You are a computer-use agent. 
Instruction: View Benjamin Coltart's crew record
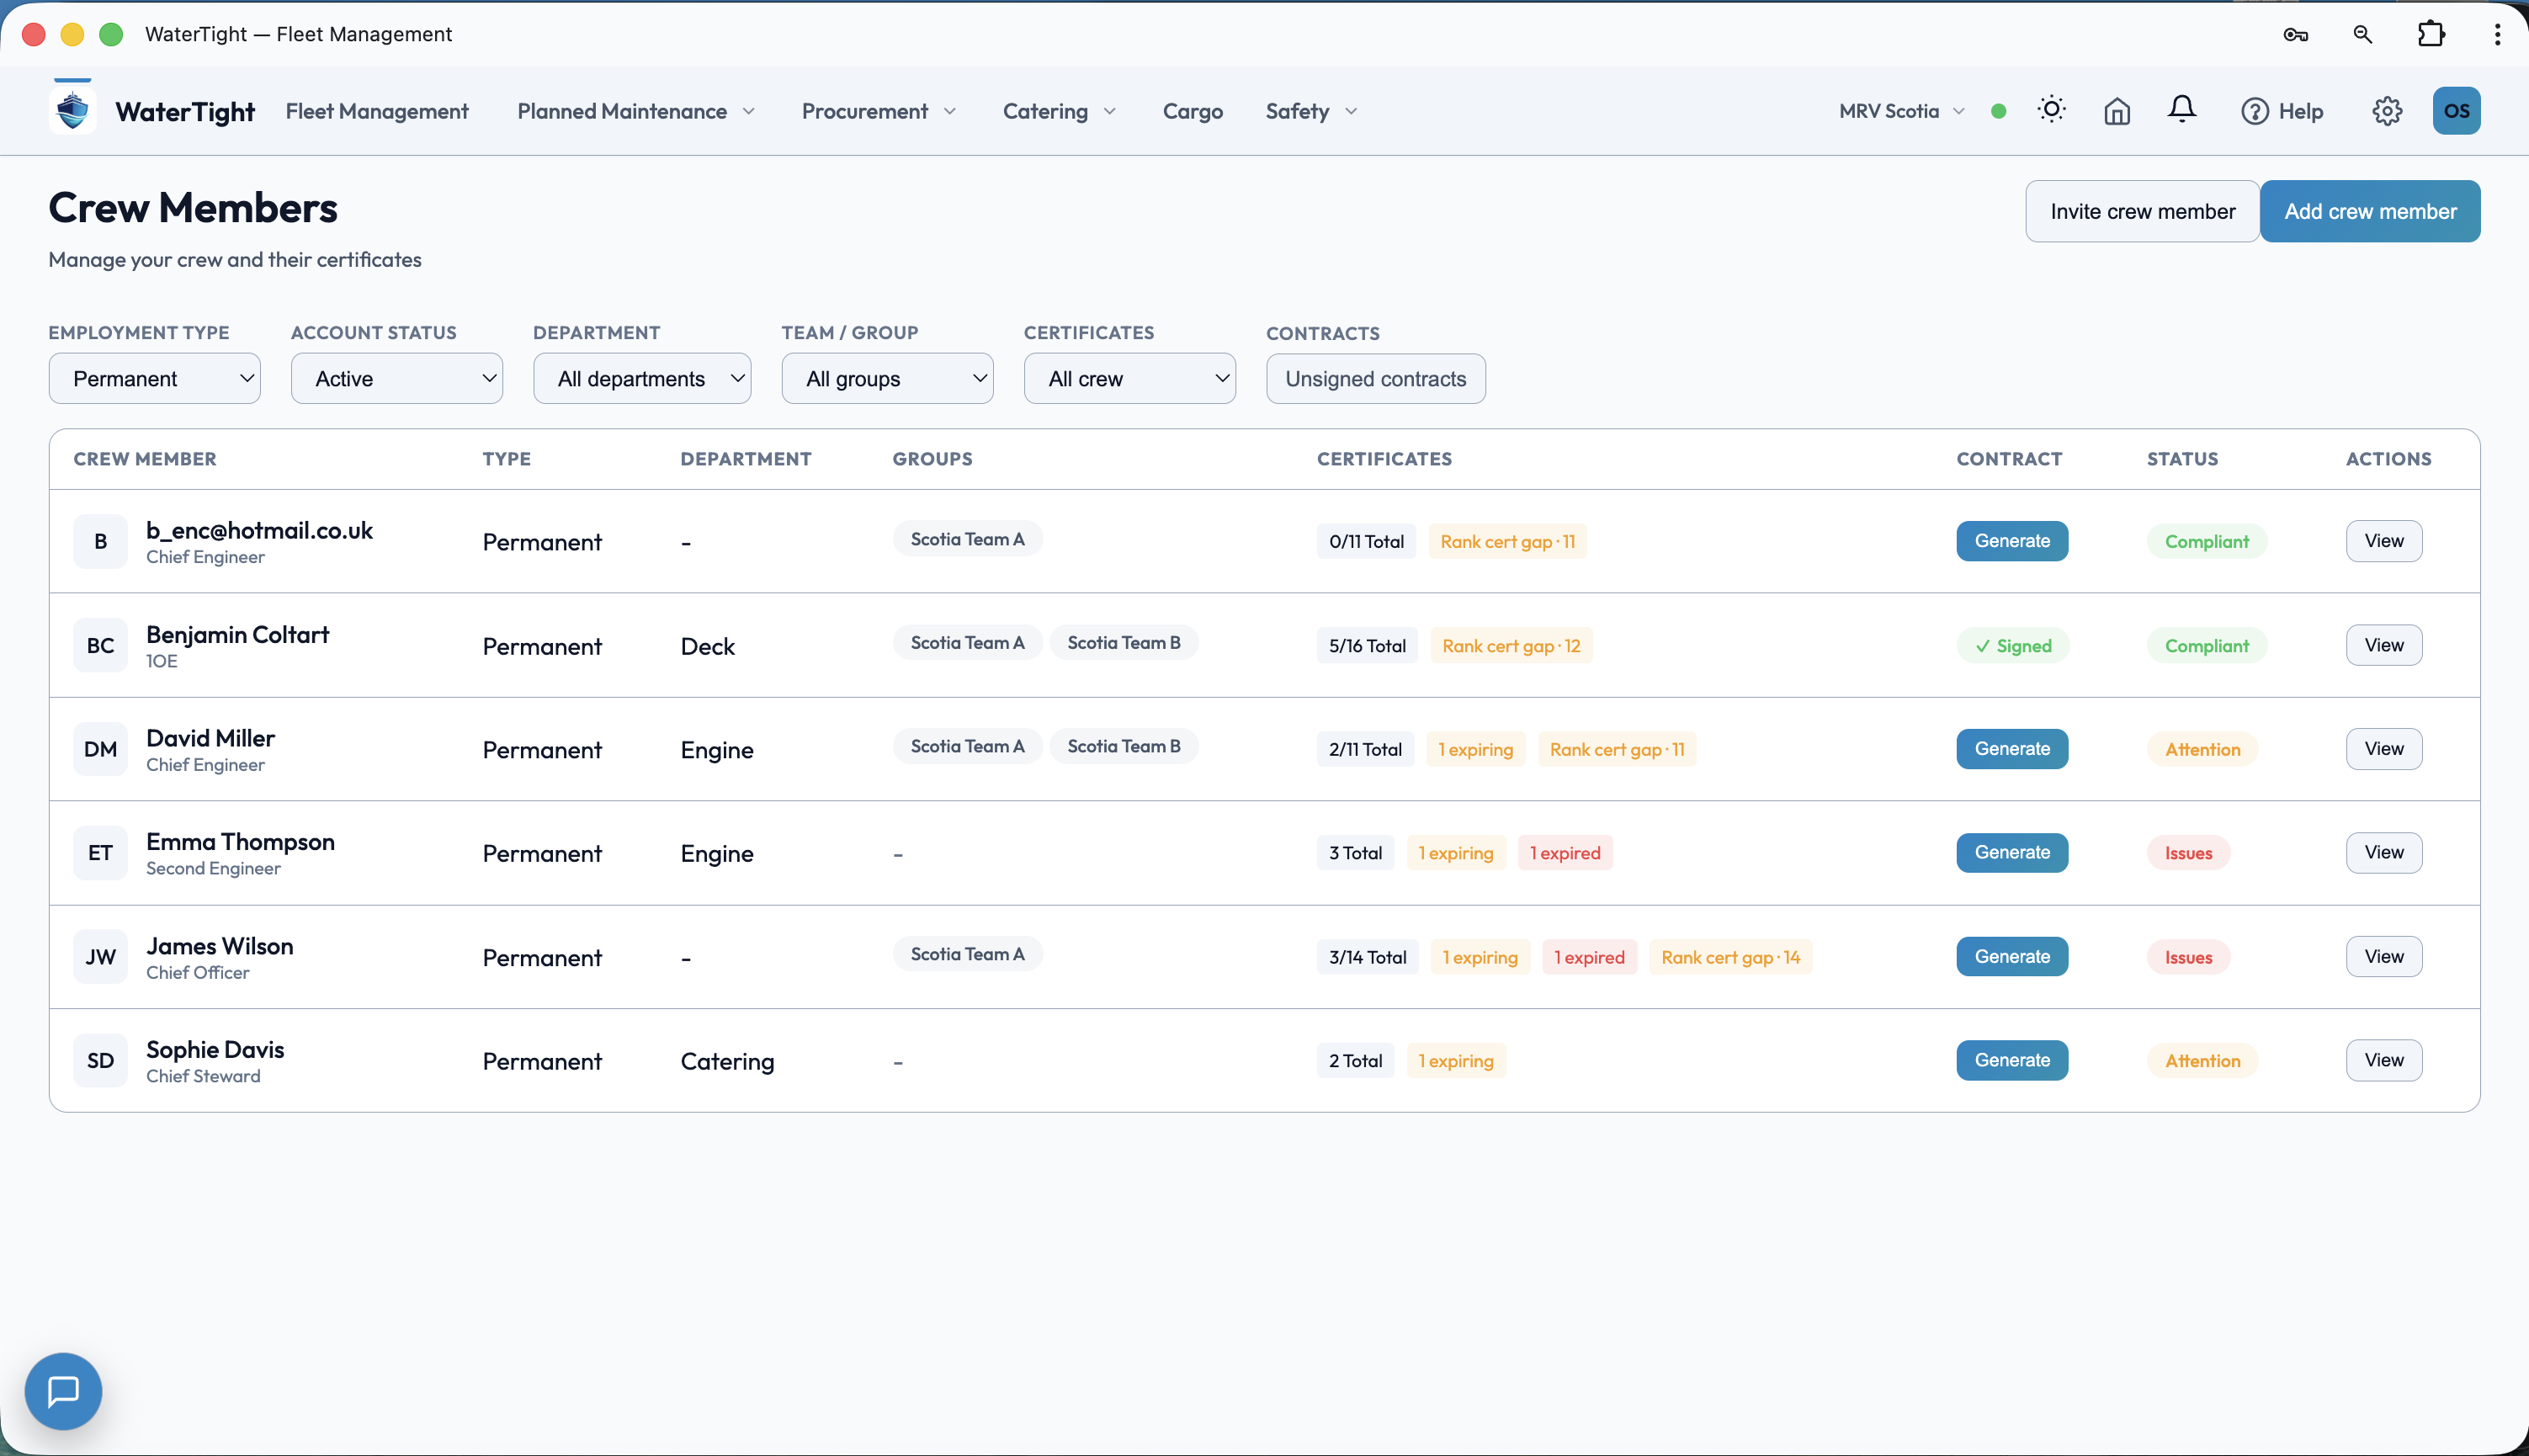point(2384,645)
